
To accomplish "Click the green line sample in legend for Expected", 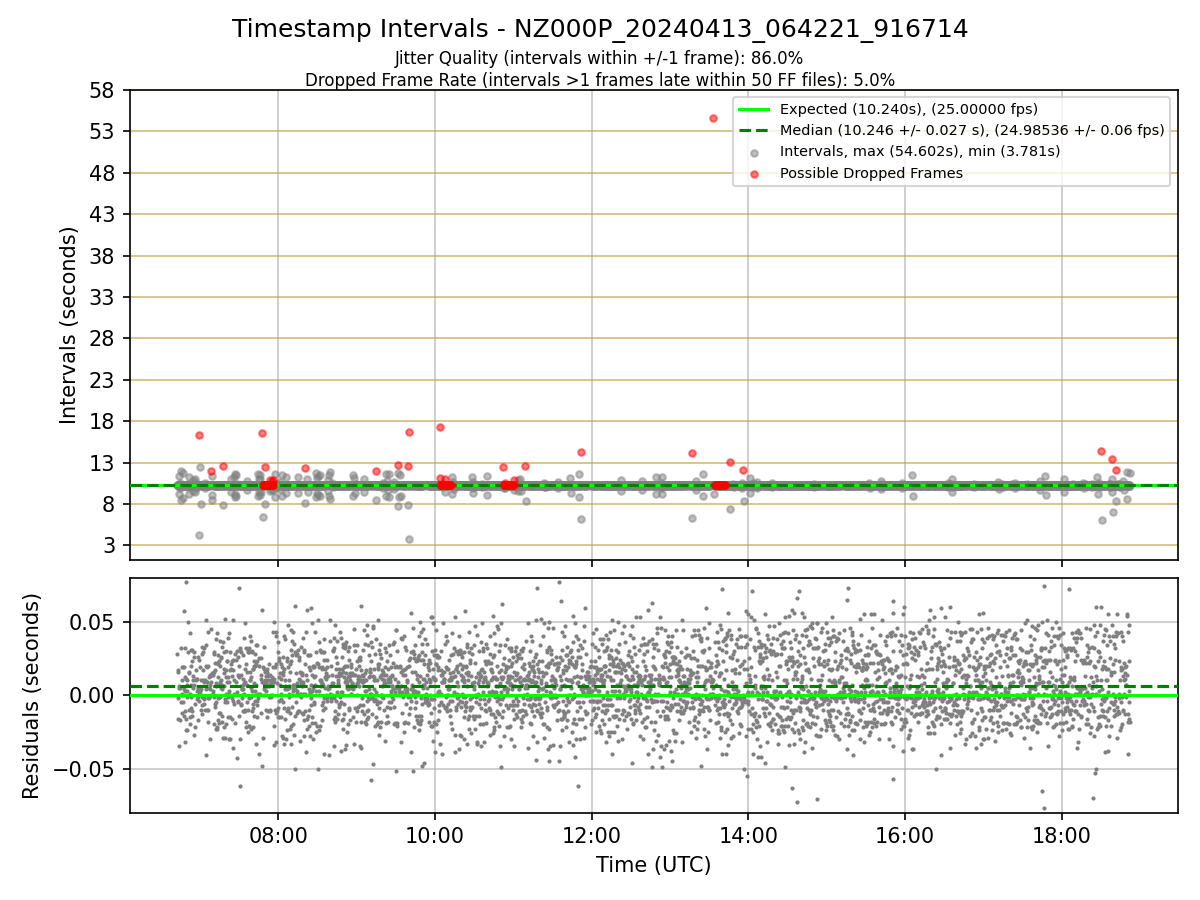I will click(755, 110).
